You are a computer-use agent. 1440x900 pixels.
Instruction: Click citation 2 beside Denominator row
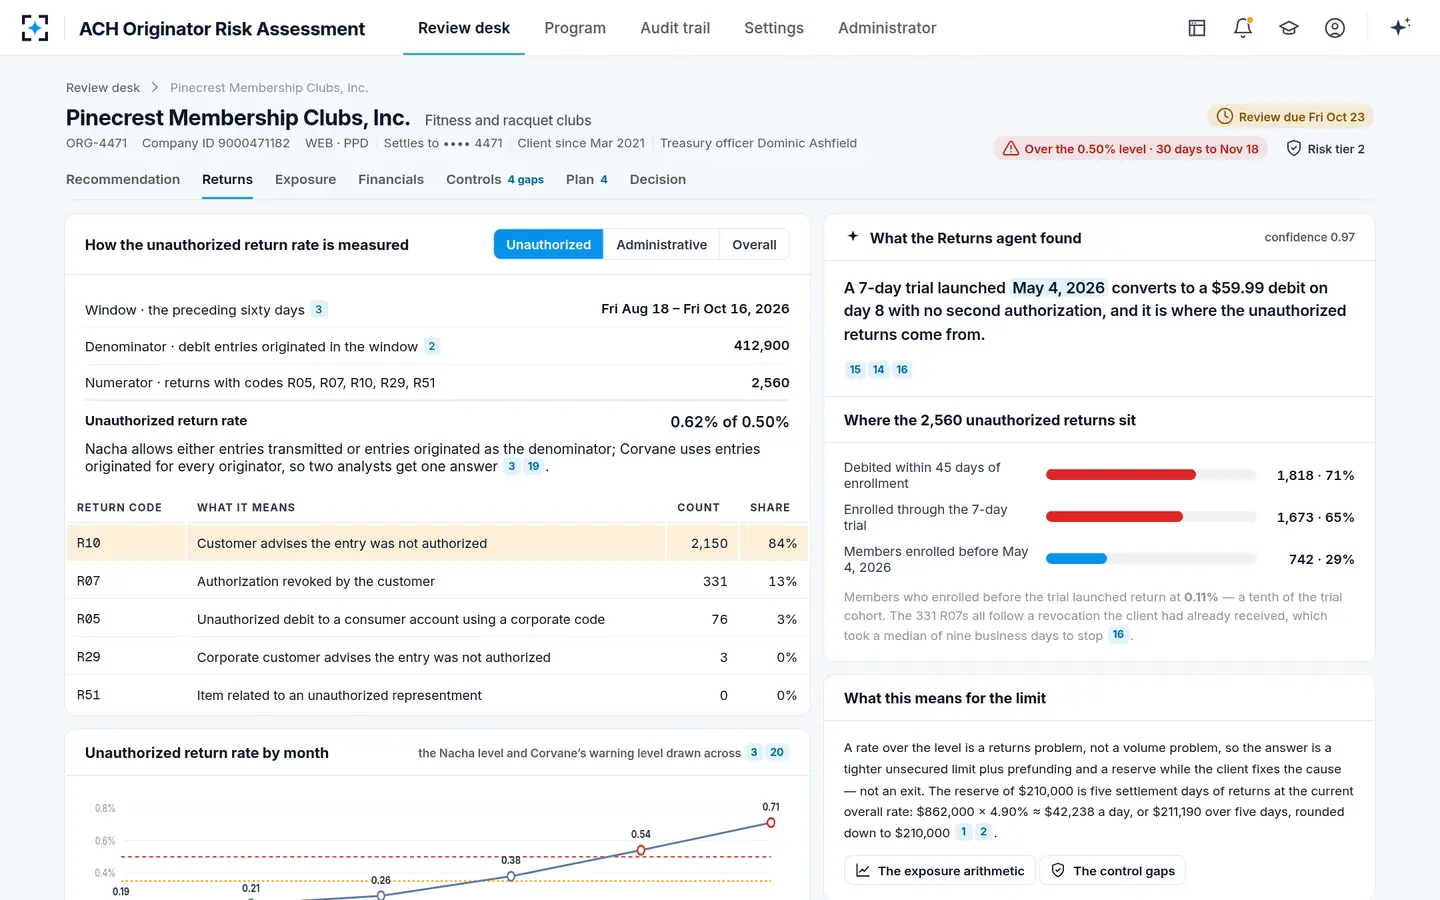point(432,346)
